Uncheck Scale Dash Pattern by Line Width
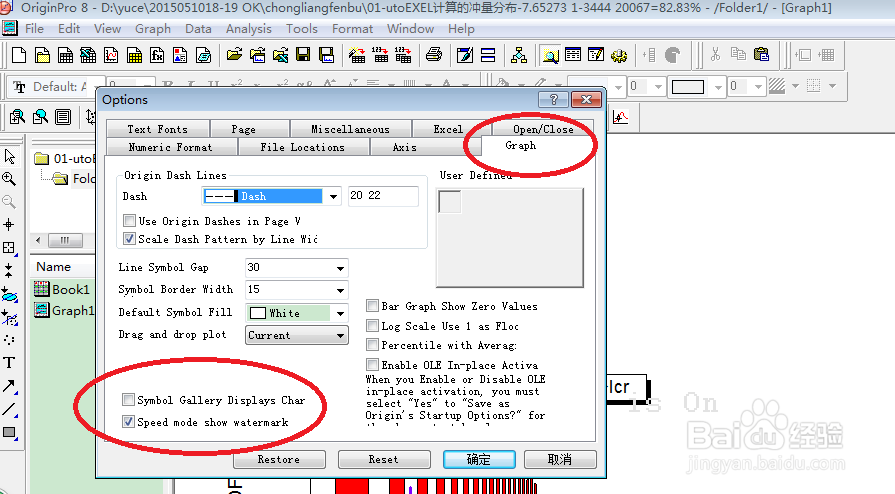Viewport: 895px width, 494px height. (130, 239)
